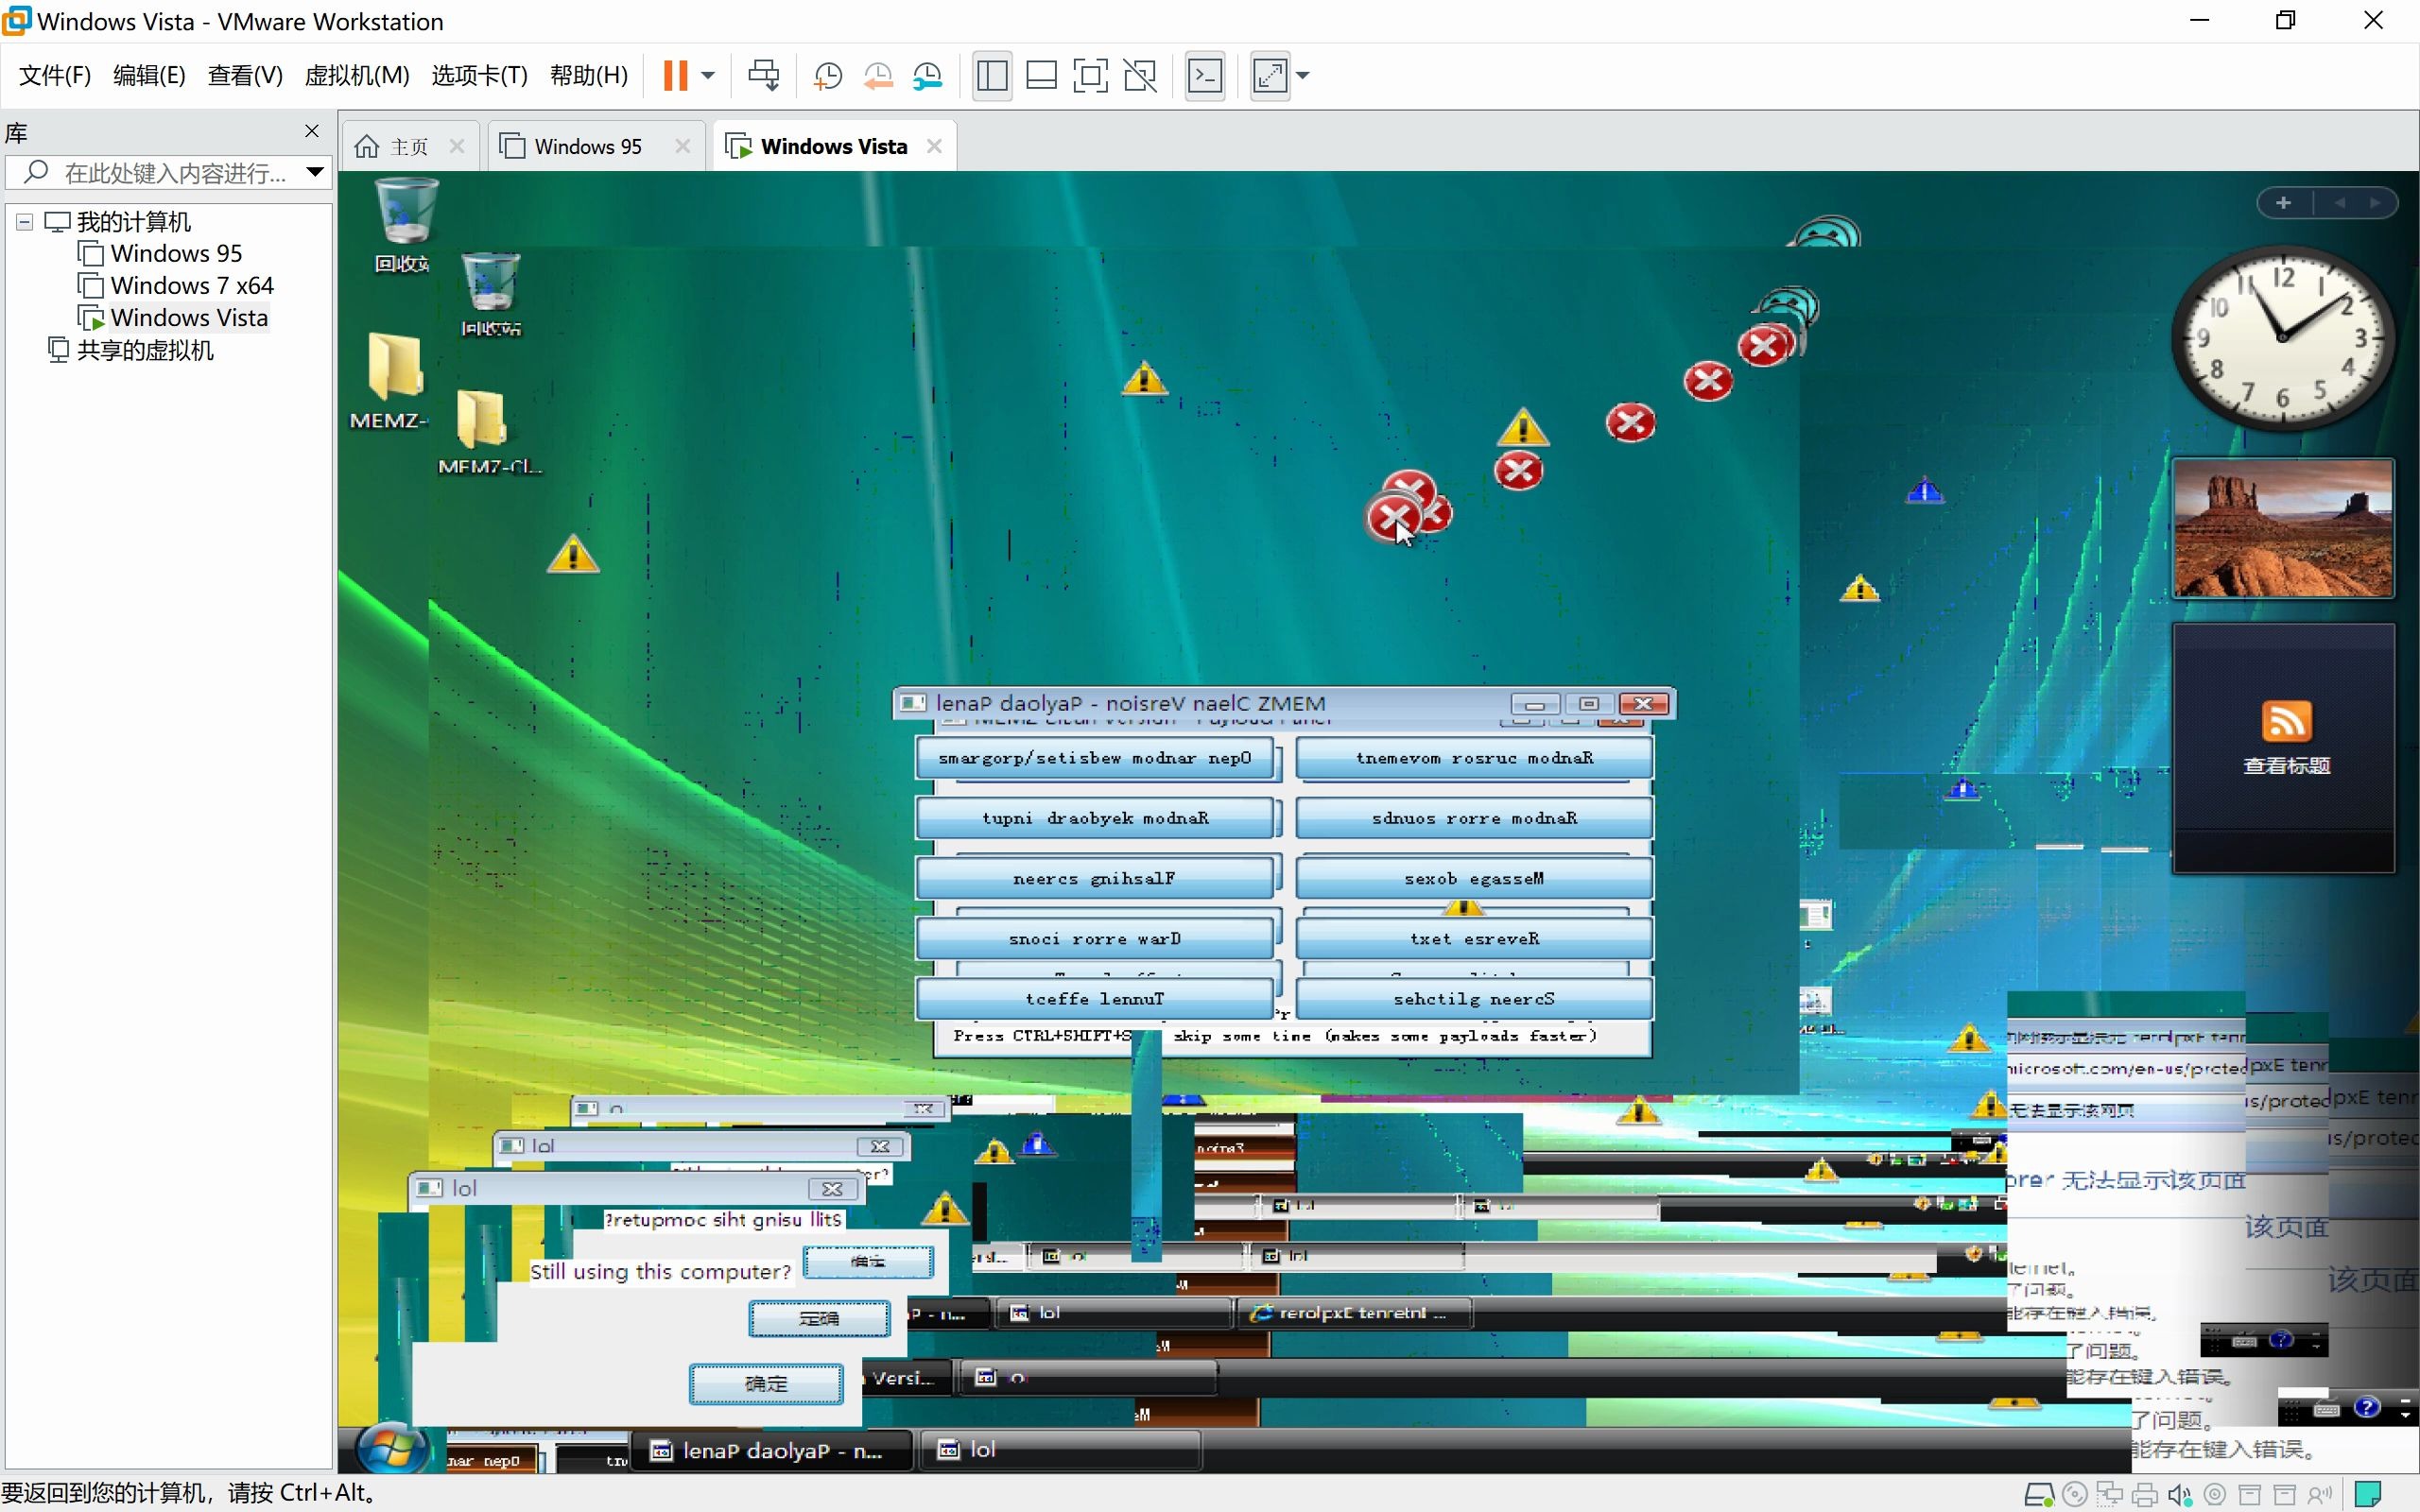Click the library search input field
This screenshot has width=2420, height=1512.
coord(168,172)
